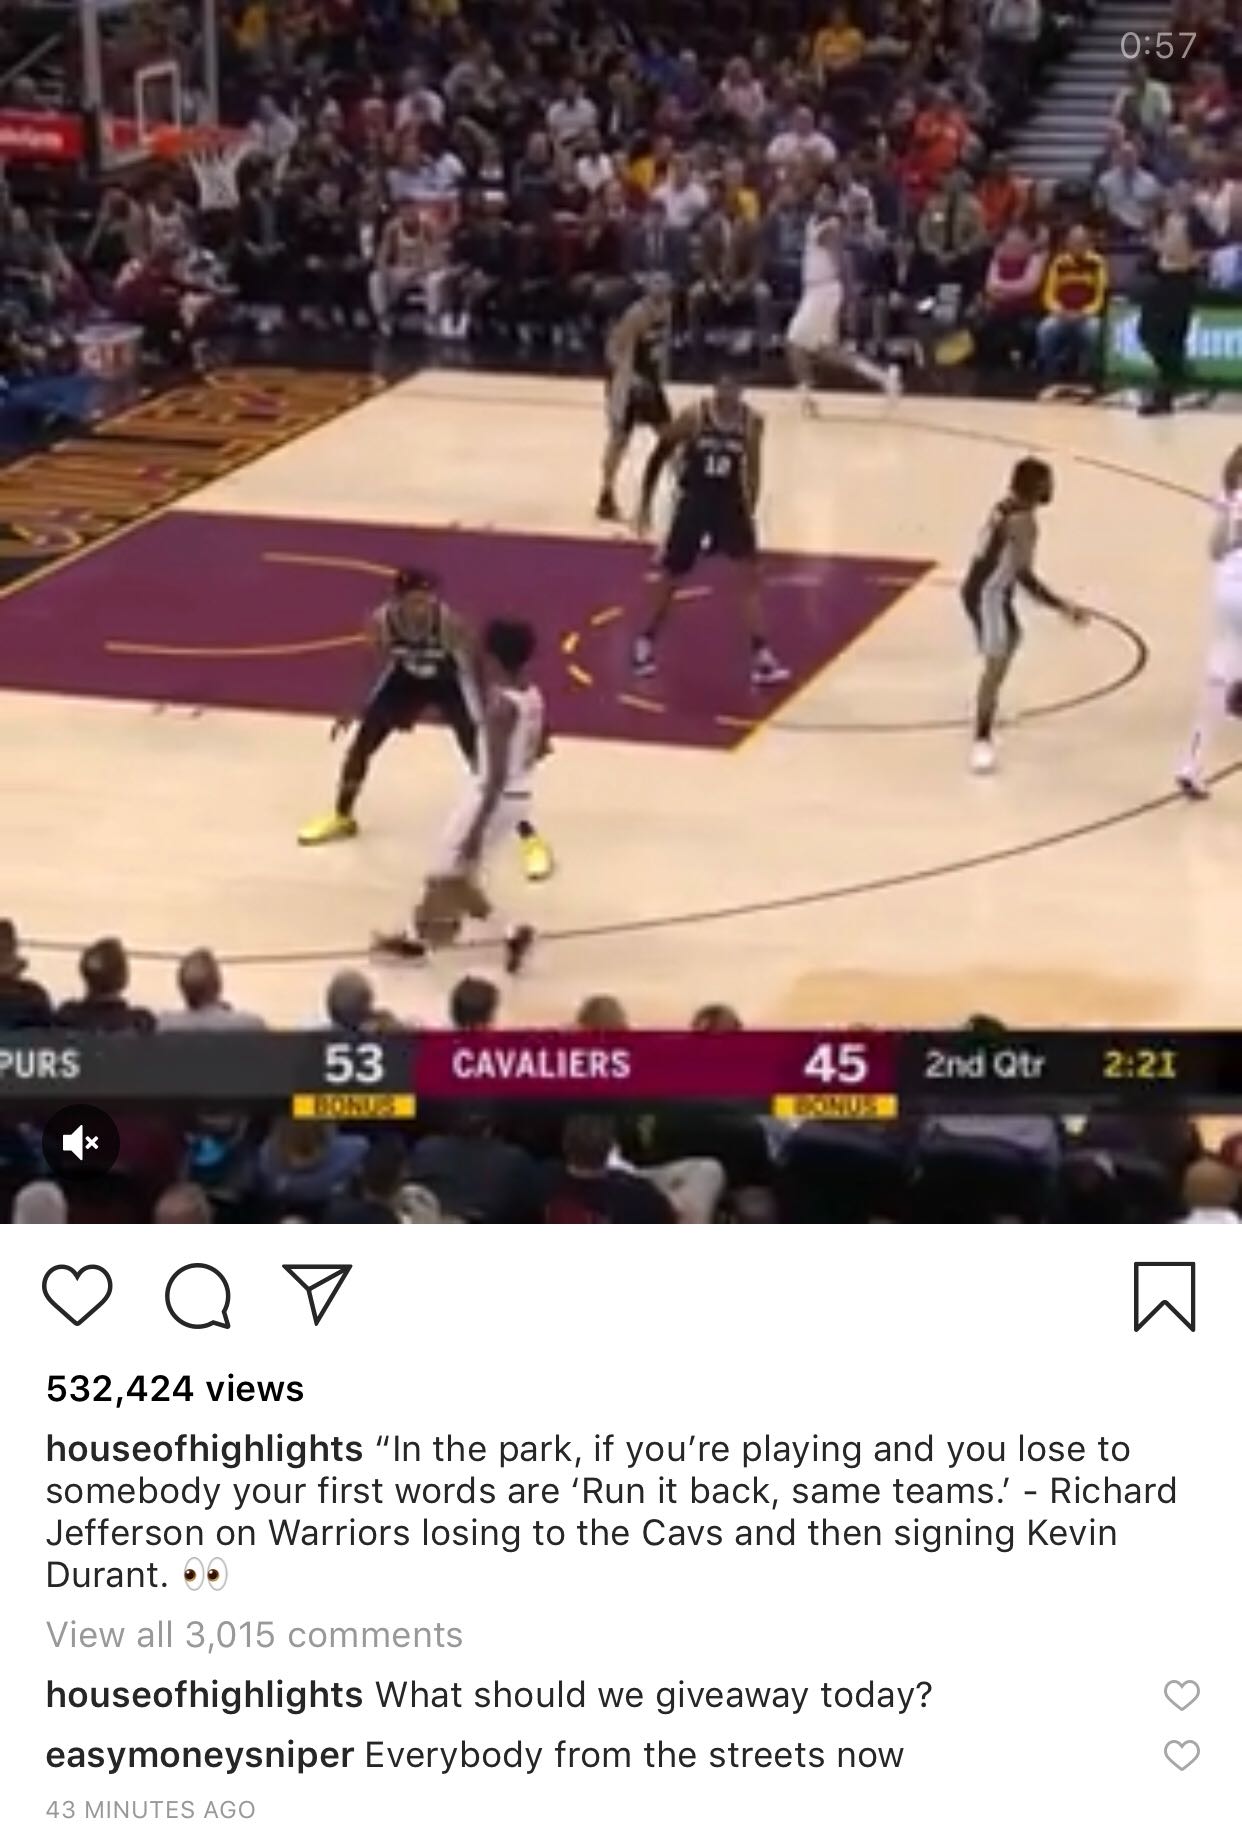The width and height of the screenshot is (1242, 1835).
Task: Tap the 'Everybody from the streets now' comment
Action: point(634,1755)
